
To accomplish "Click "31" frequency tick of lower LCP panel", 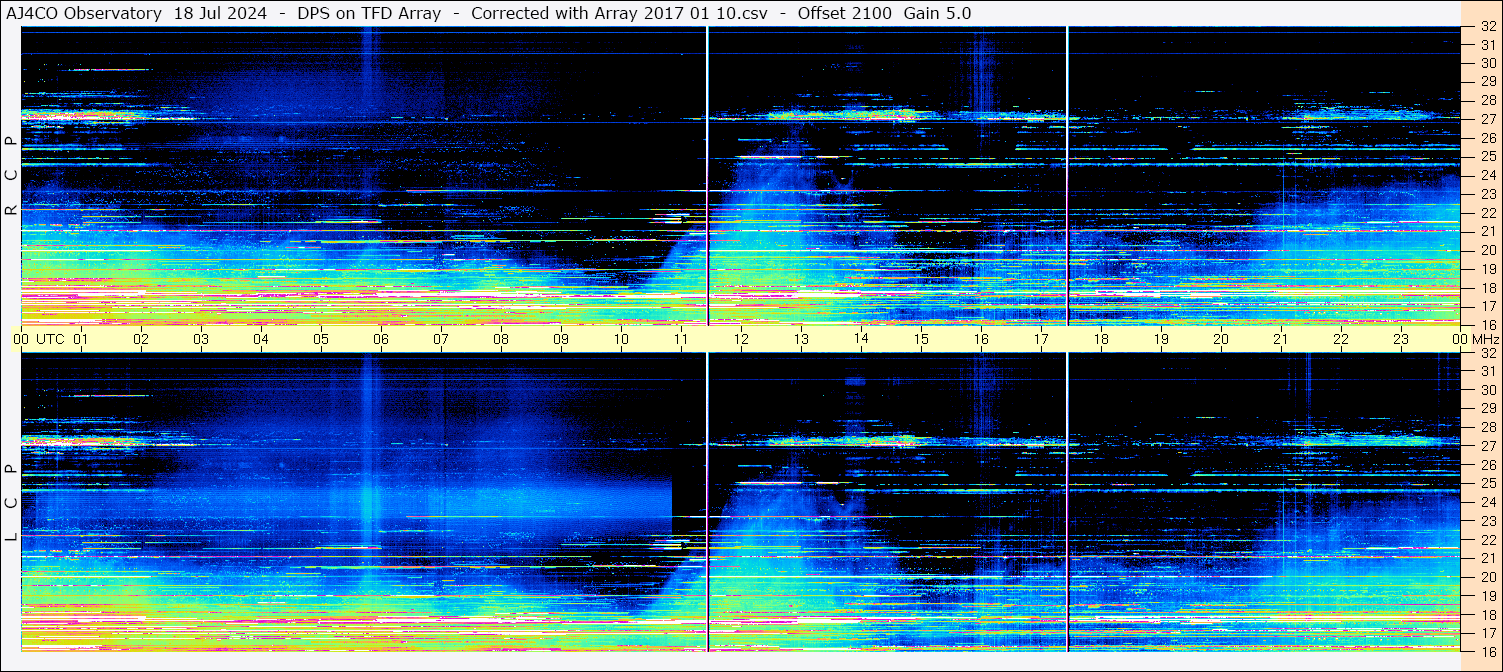I will pyautogui.click(x=1487, y=371).
